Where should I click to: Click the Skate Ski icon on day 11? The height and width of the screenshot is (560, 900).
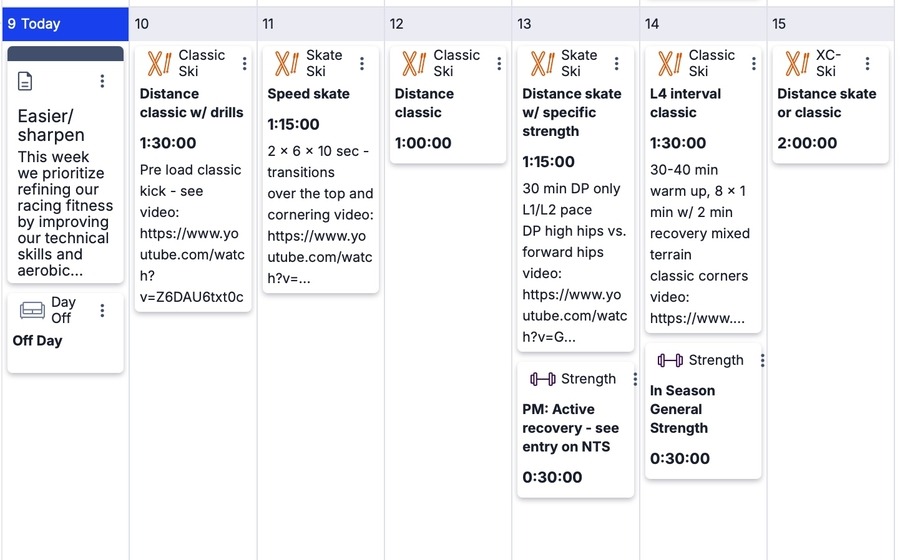click(286, 64)
